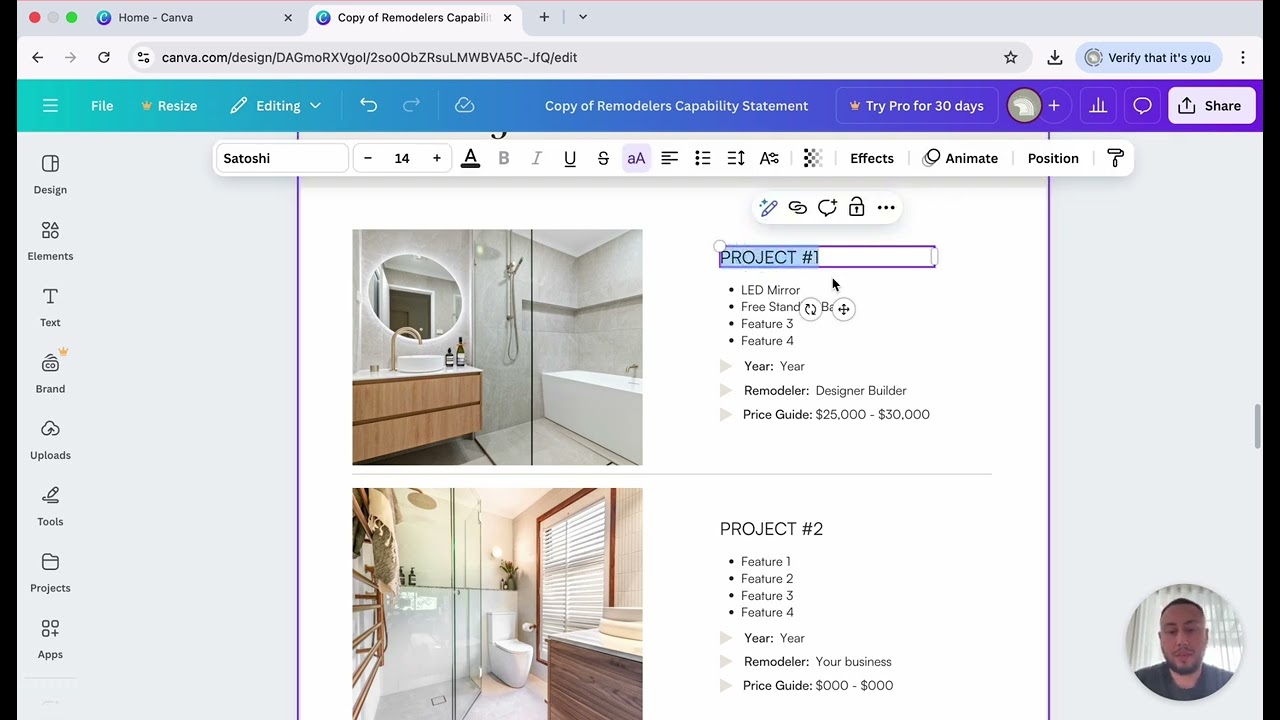Add a link to selected text

(x=797, y=207)
